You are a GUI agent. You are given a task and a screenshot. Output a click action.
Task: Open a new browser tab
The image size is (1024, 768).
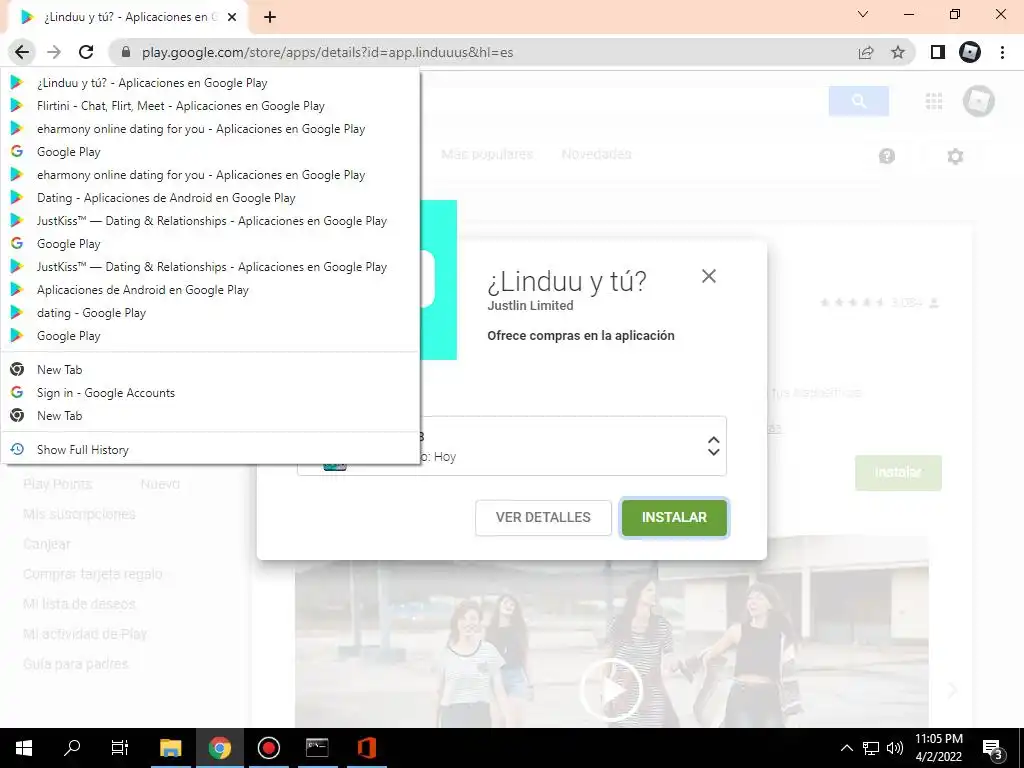(270, 17)
